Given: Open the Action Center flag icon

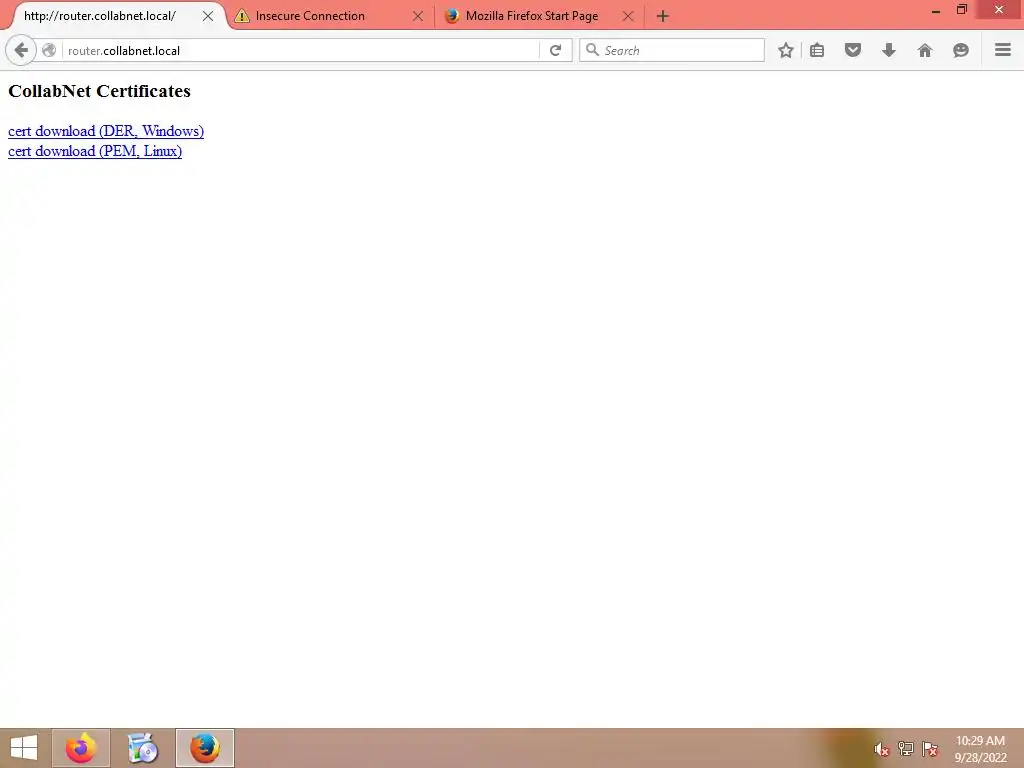Looking at the screenshot, I should coord(930,748).
